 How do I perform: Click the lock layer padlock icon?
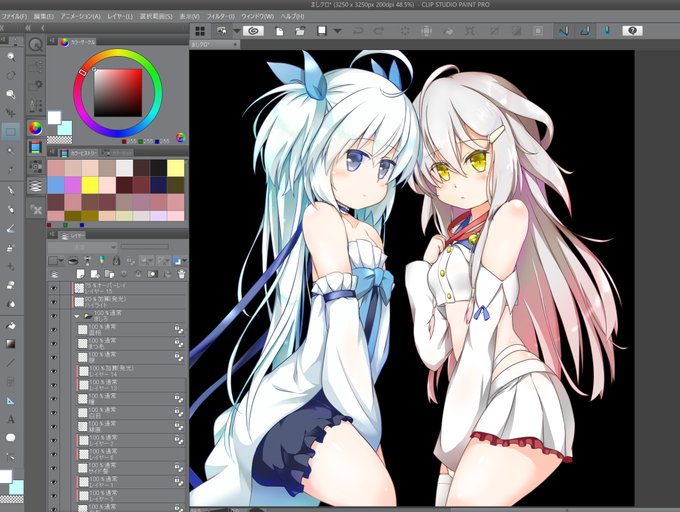[x=116, y=261]
